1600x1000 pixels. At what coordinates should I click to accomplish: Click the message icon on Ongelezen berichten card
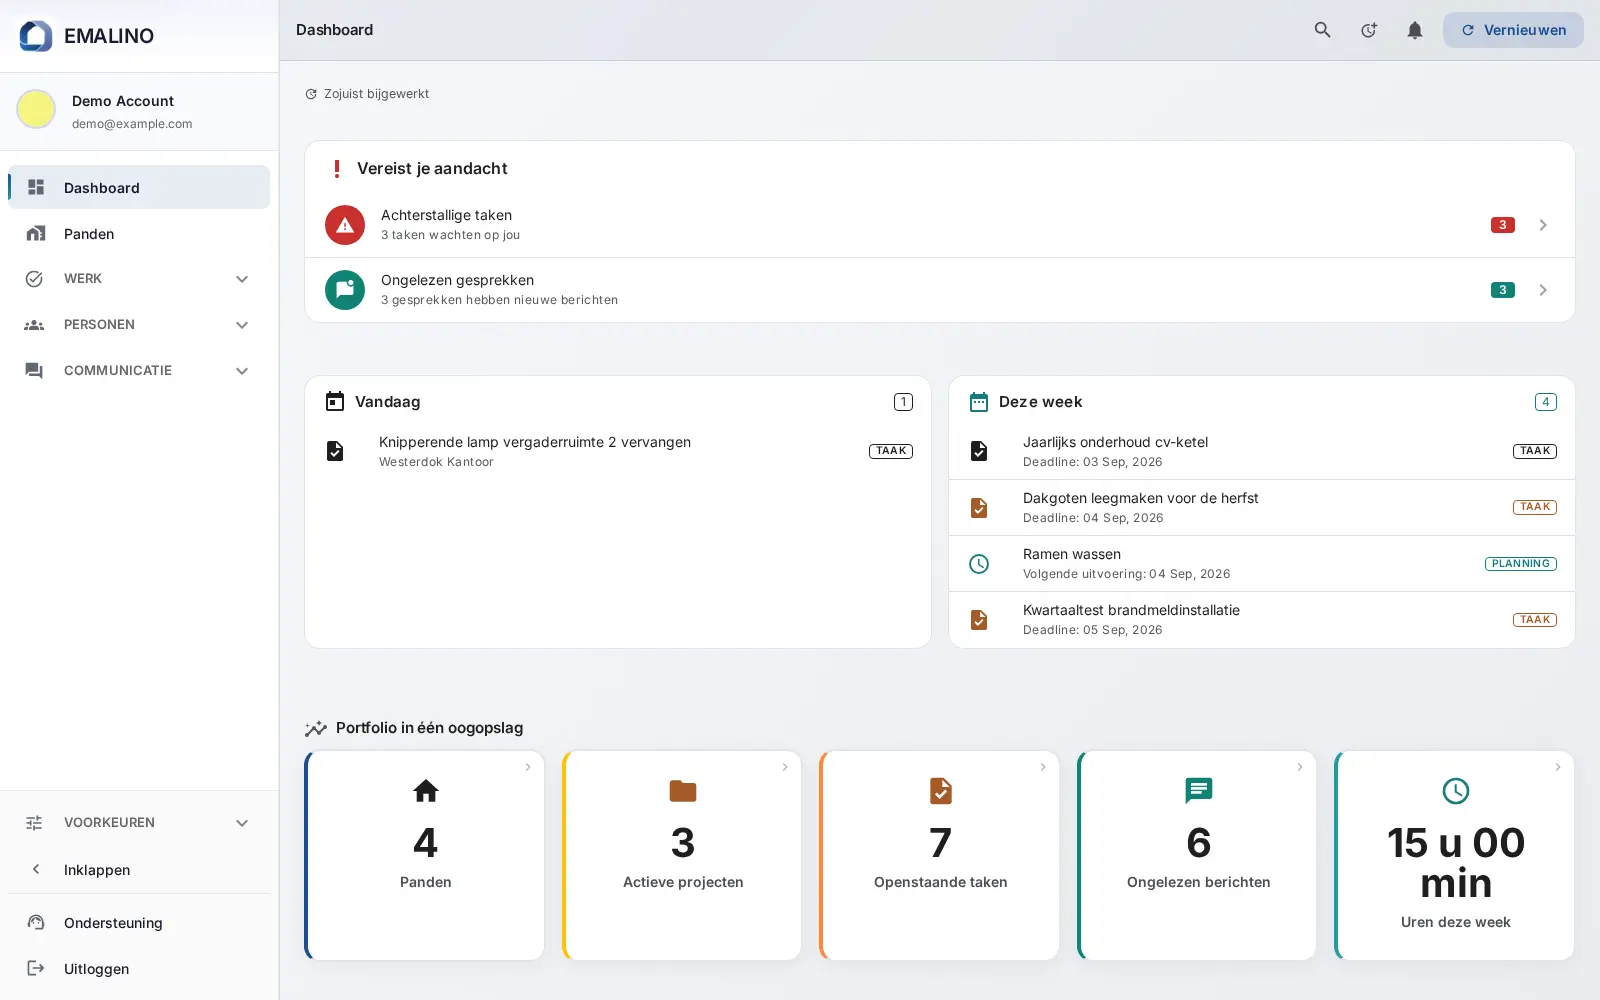[1199, 791]
